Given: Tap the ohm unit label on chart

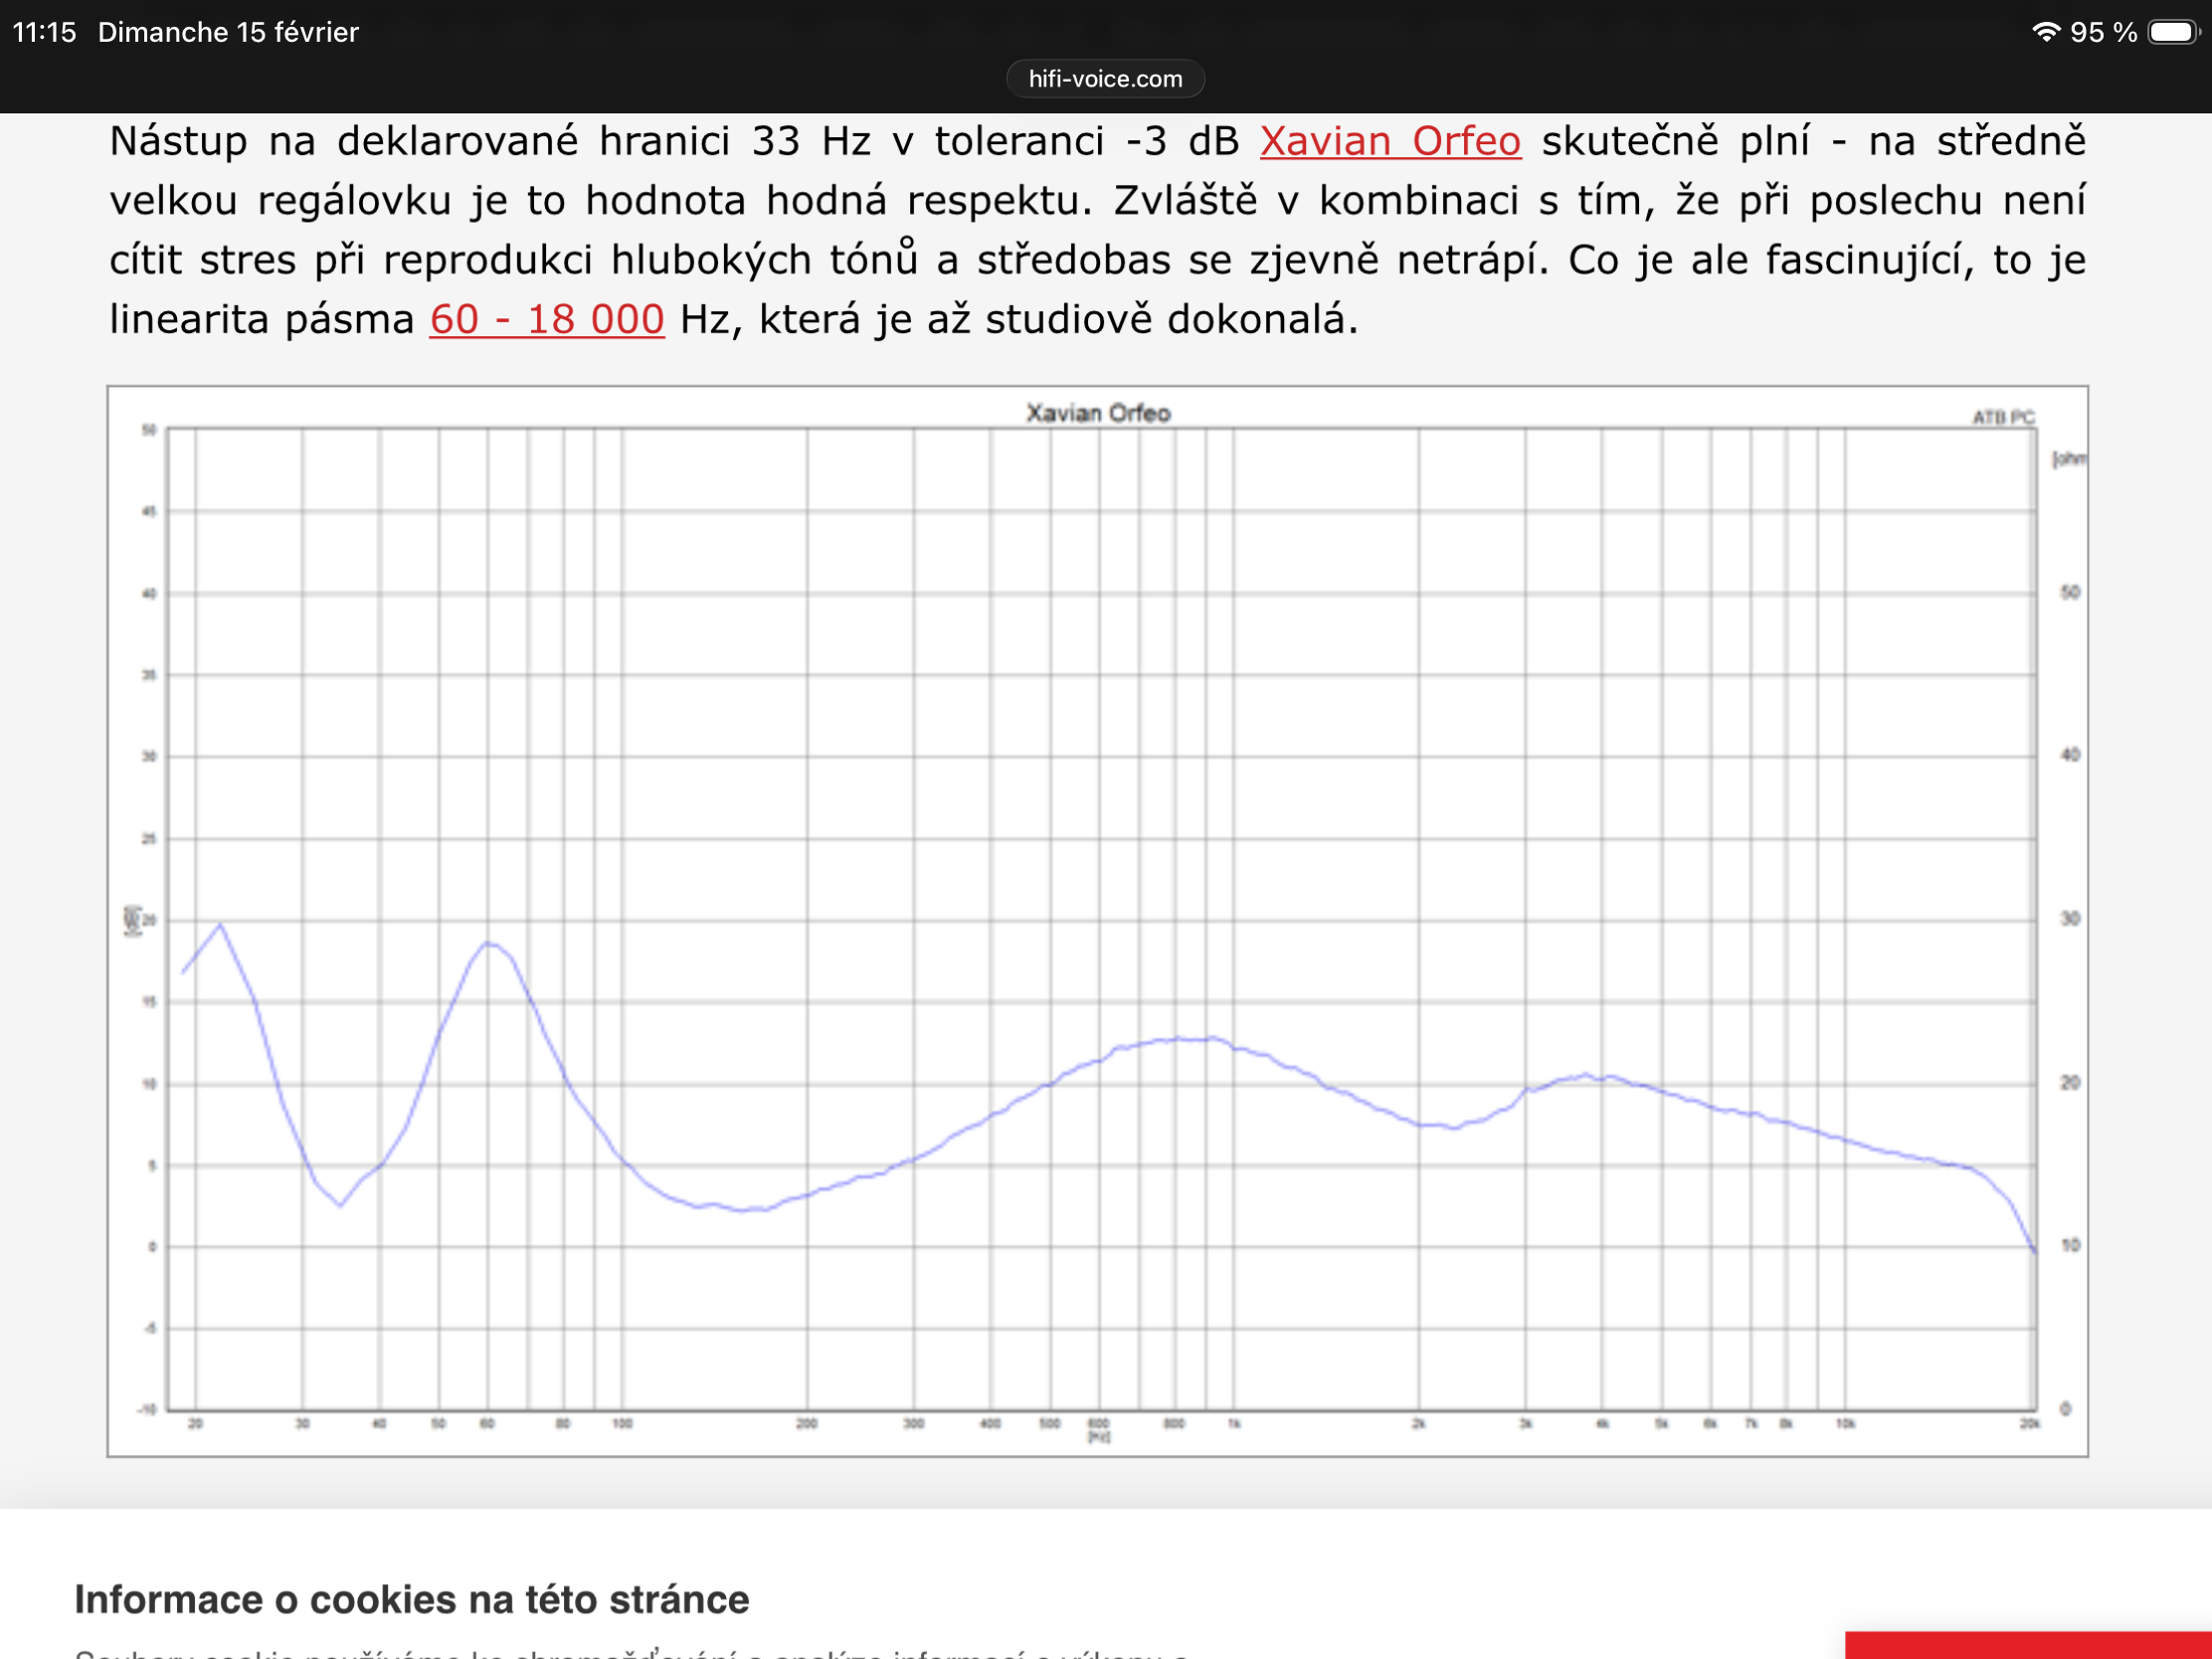Looking at the screenshot, I should click(2068, 459).
